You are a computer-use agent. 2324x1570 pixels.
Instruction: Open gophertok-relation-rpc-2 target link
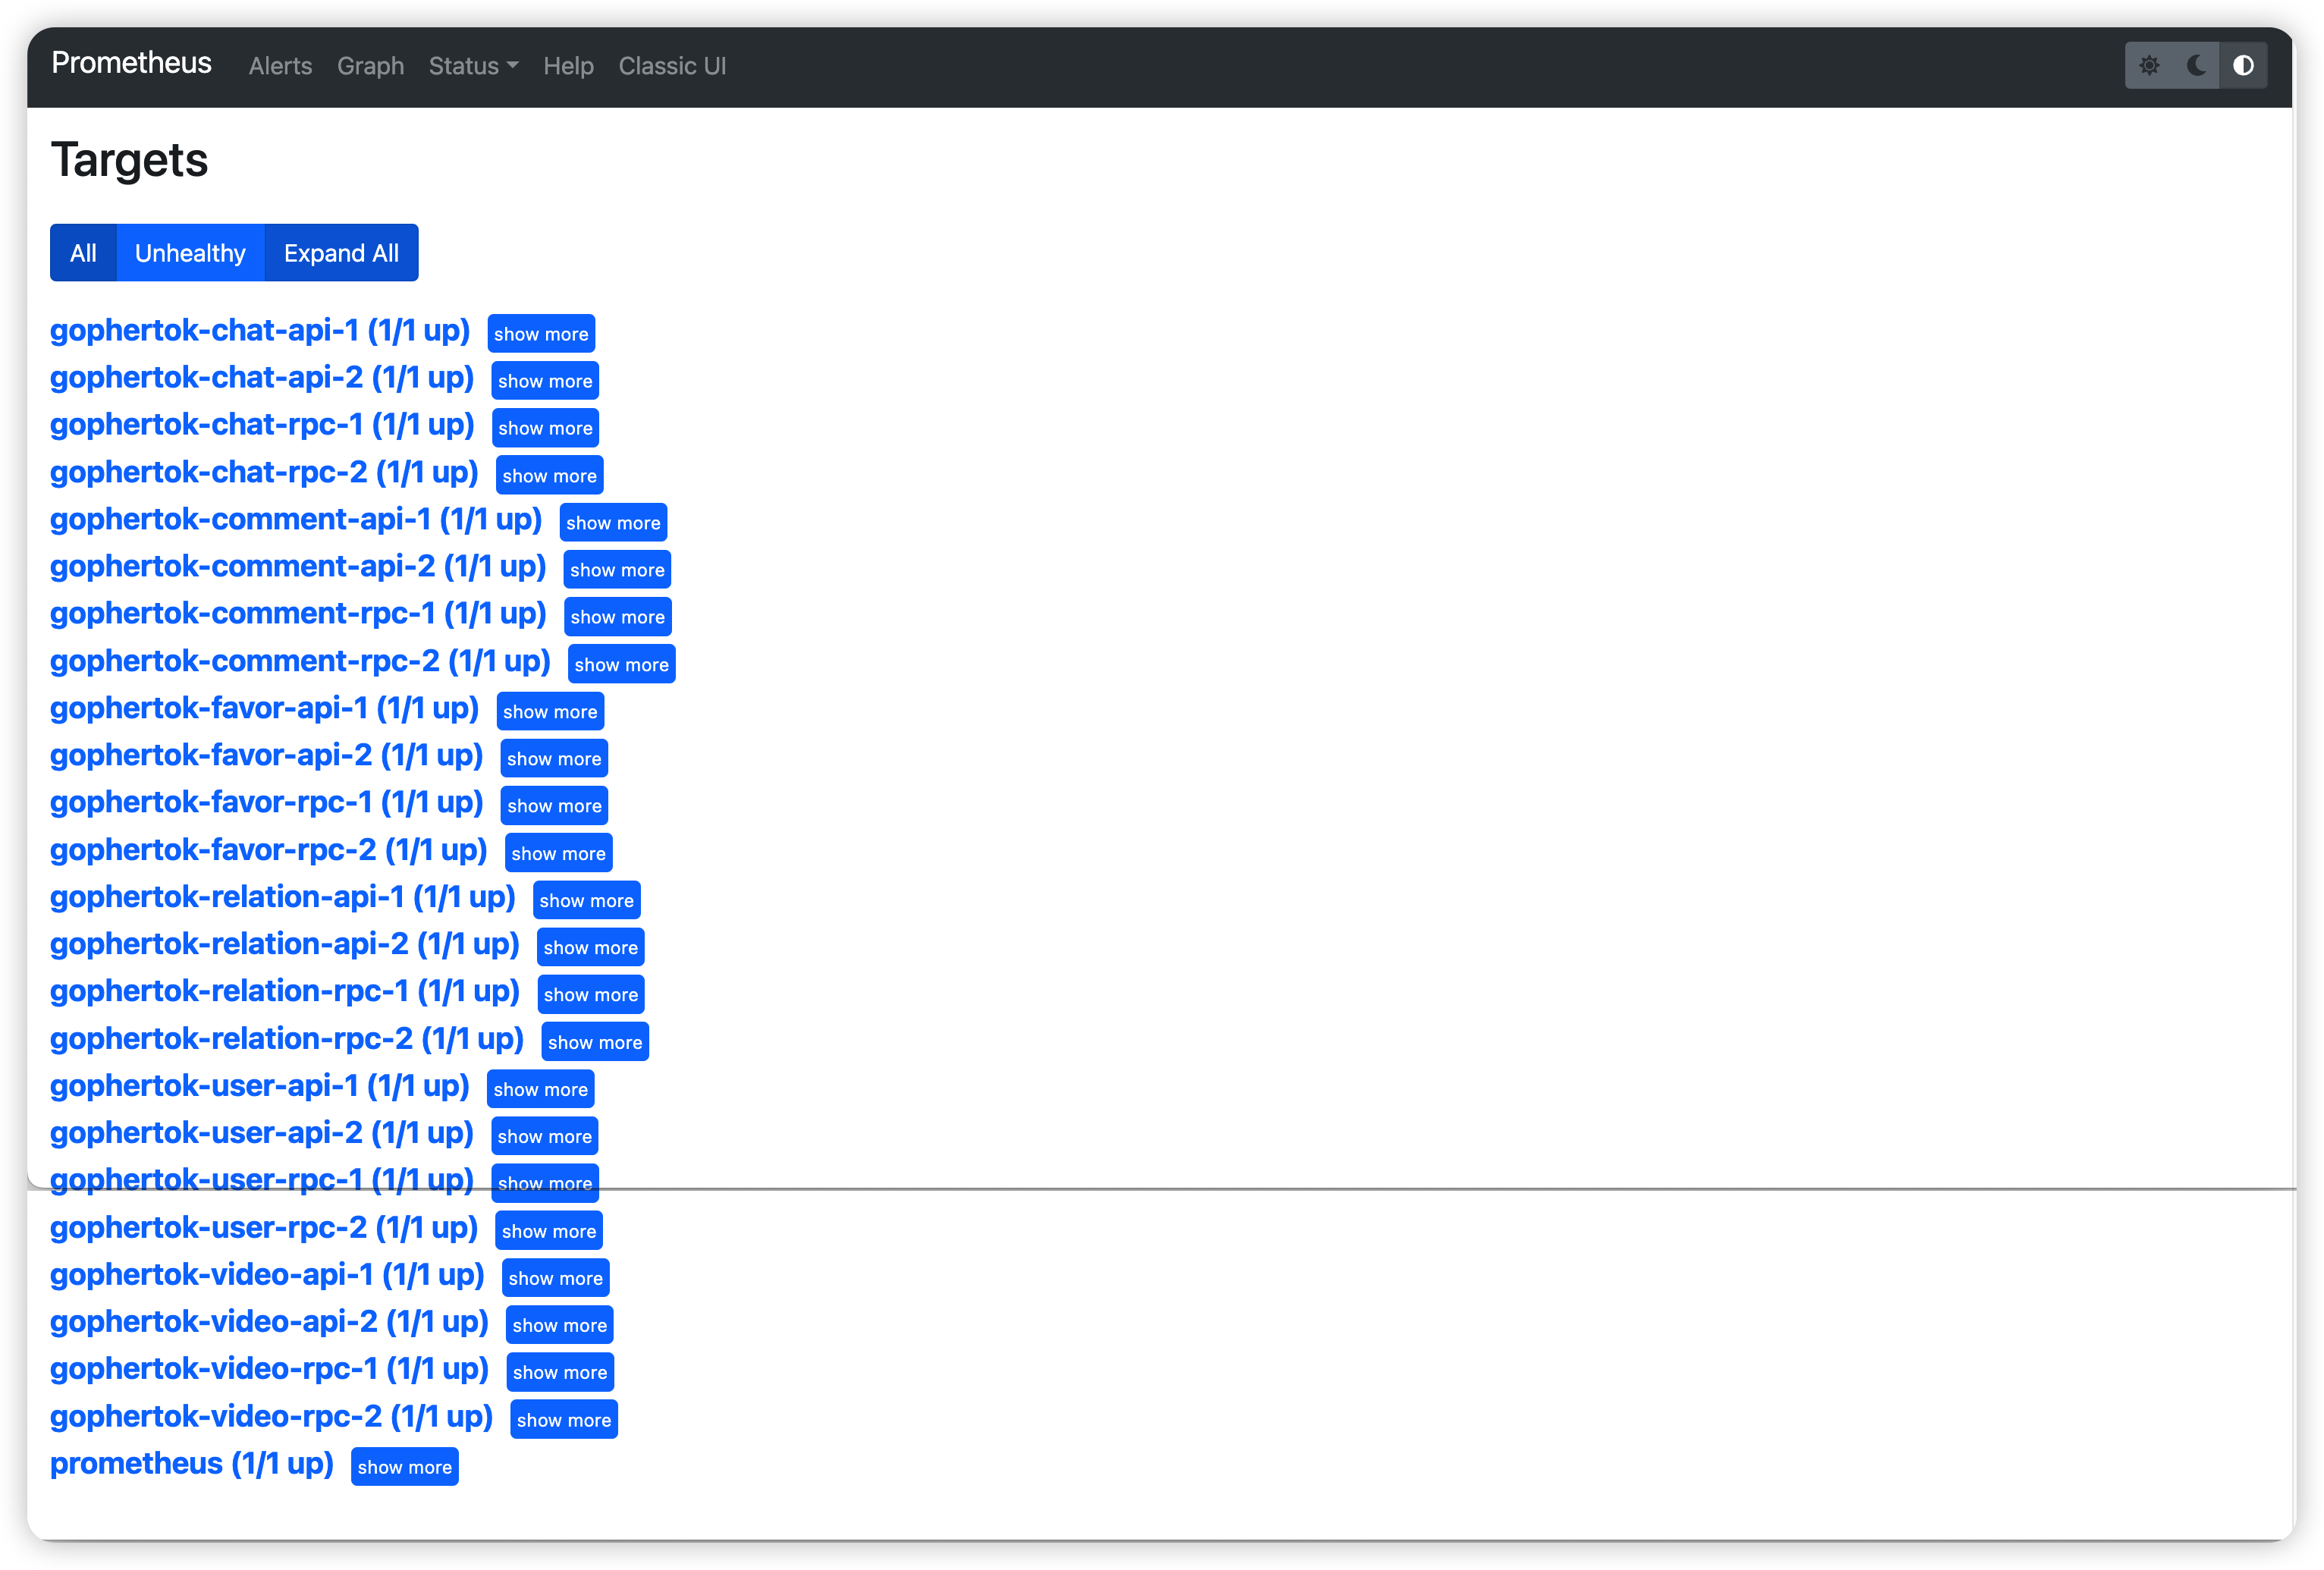coord(286,1038)
